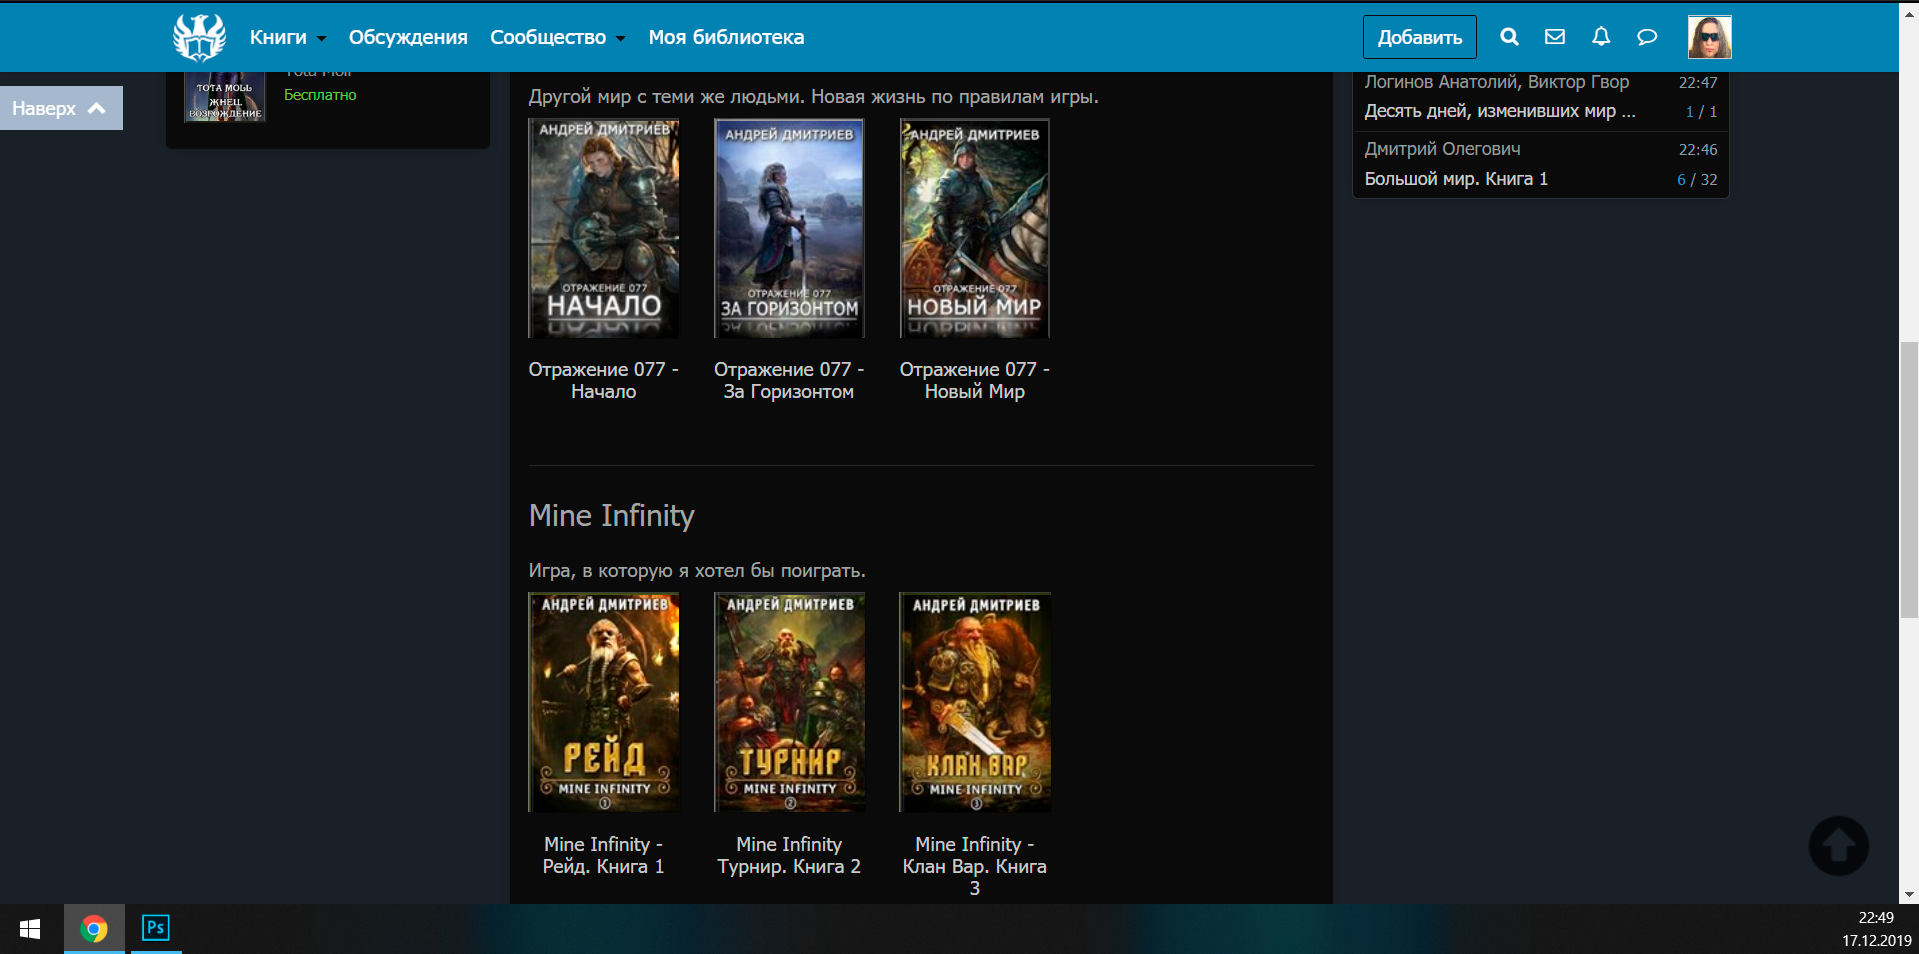
Task: Click the site logo in the header
Action: click(199, 37)
